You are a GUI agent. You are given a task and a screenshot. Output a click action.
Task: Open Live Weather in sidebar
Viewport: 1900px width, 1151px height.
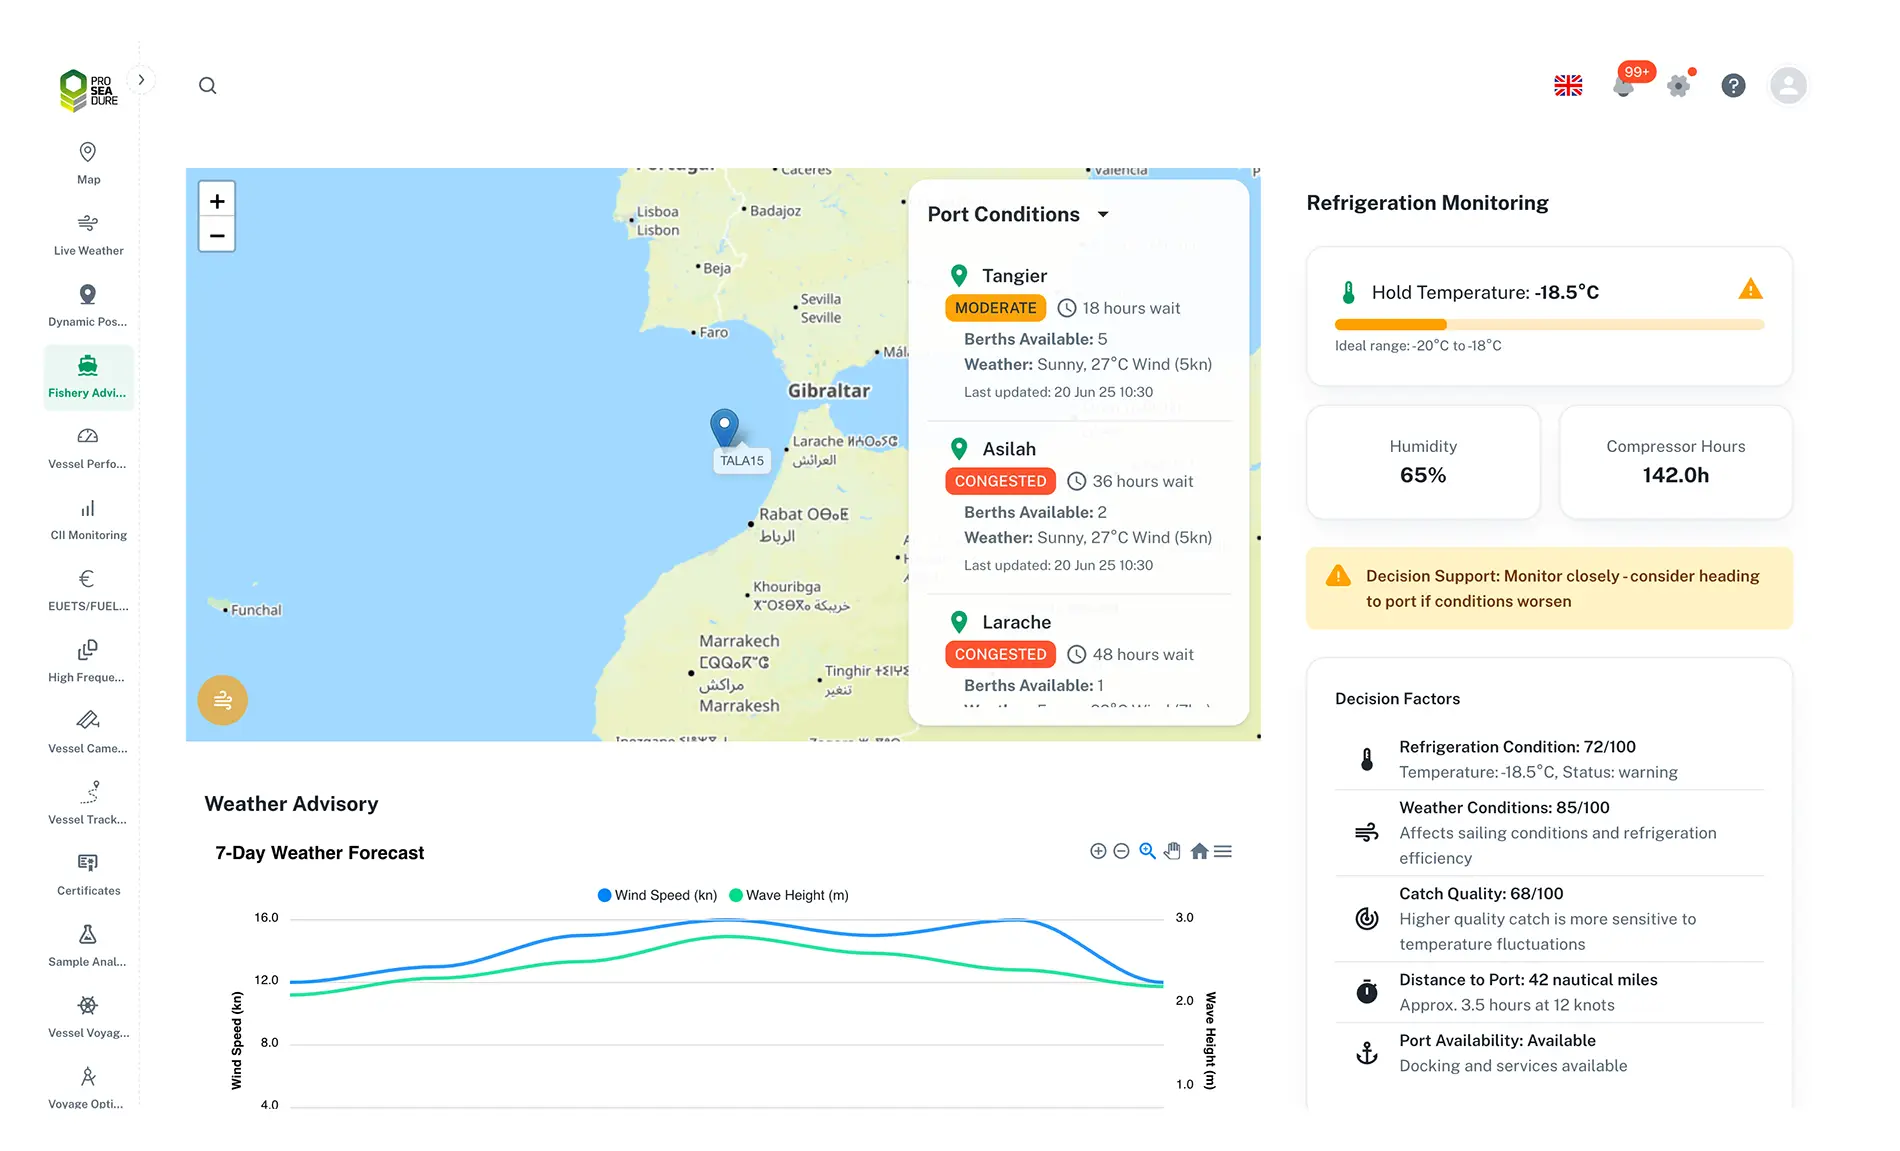pos(88,235)
